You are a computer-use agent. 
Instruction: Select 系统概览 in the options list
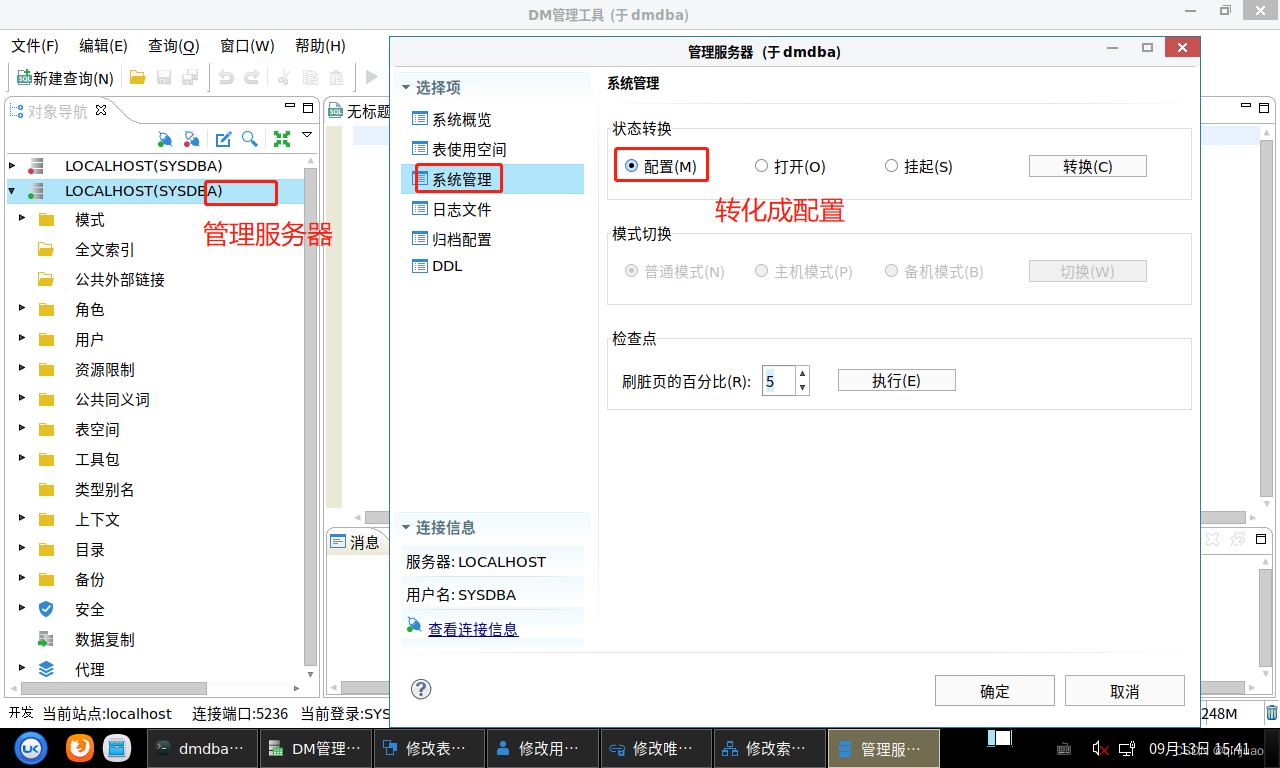click(461, 119)
